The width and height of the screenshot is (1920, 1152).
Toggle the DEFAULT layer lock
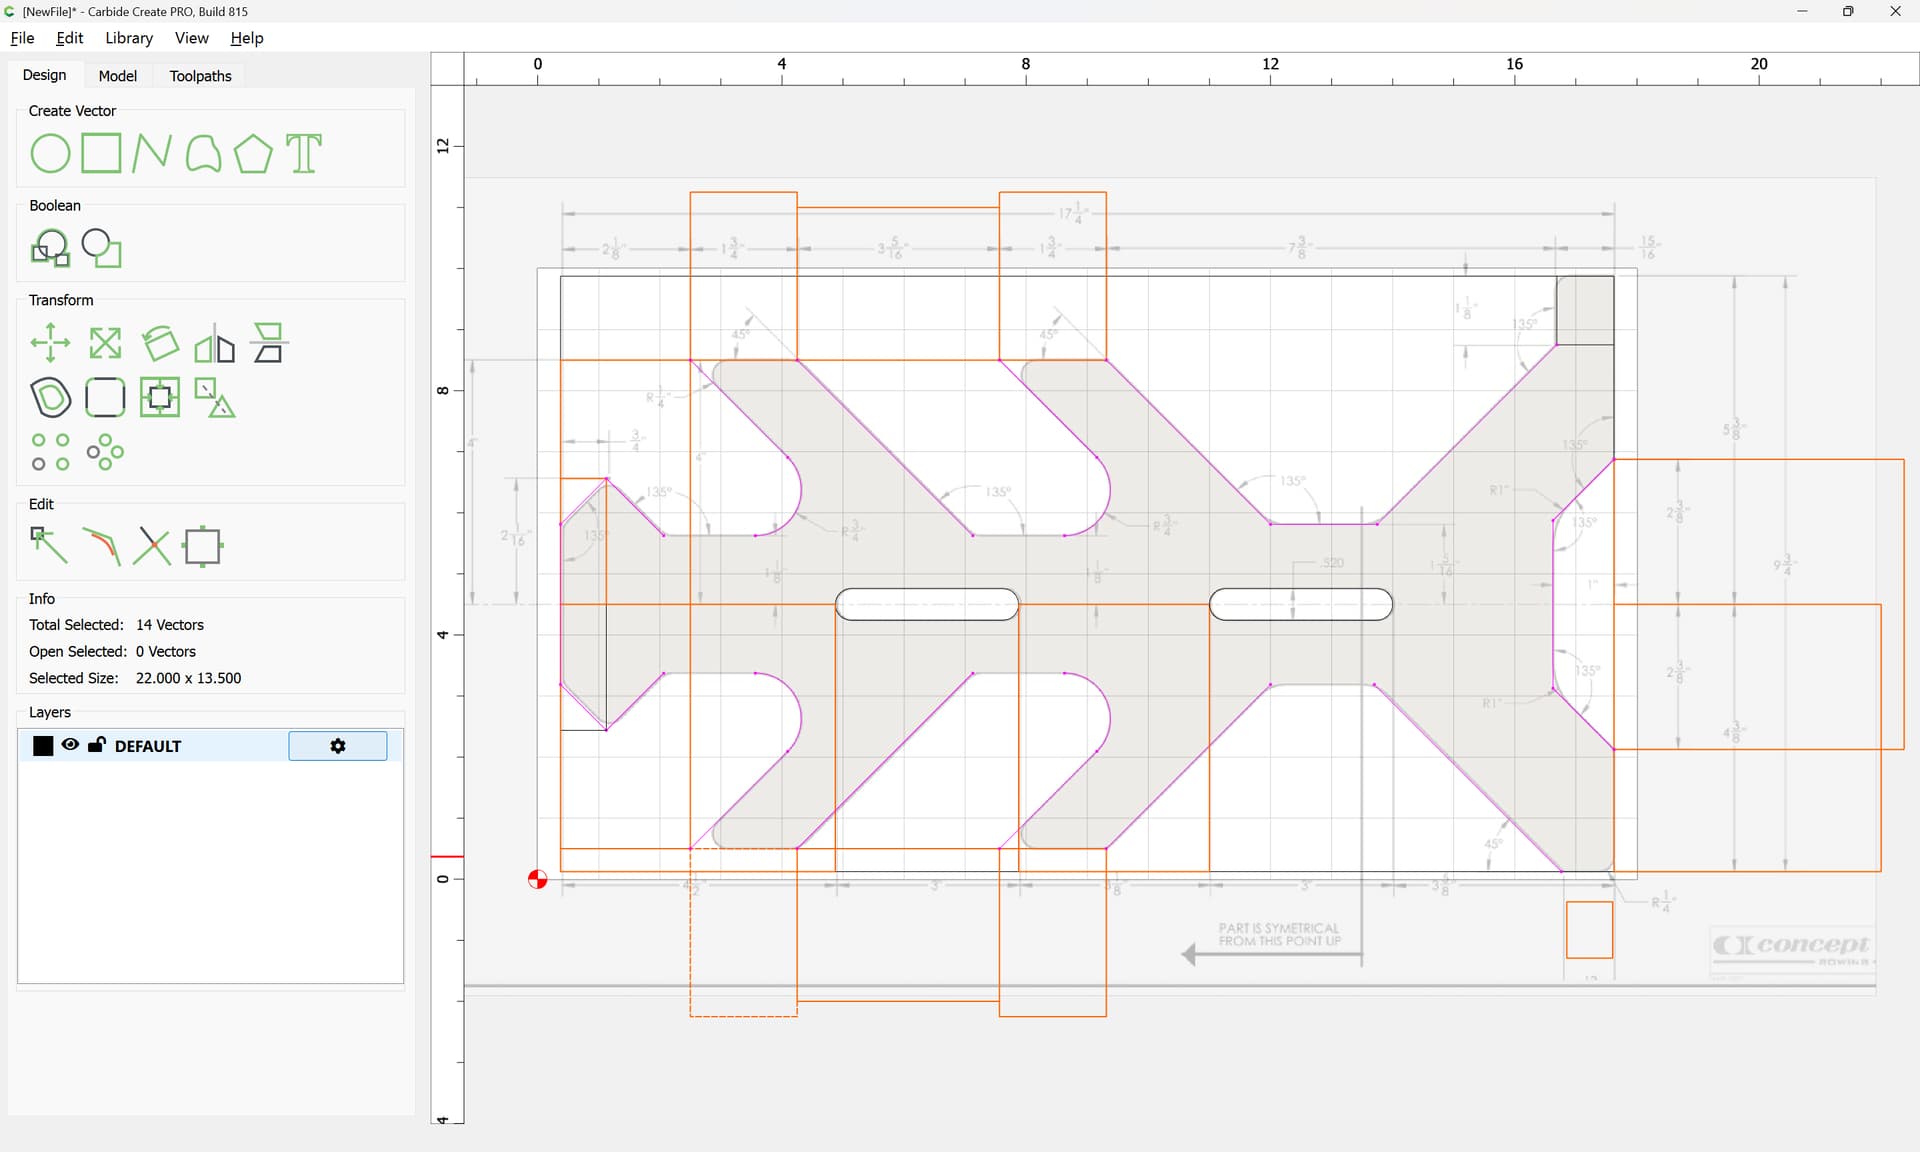point(97,745)
